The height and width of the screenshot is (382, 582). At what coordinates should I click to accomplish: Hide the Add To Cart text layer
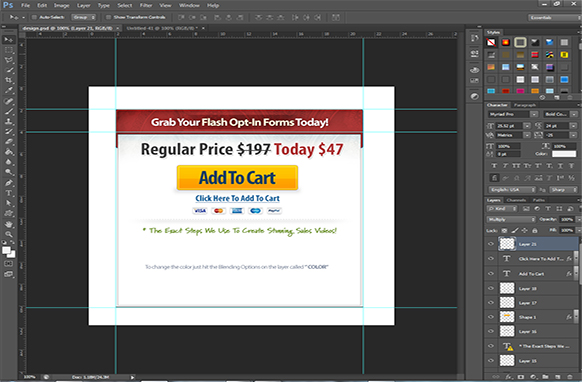pyautogui.click(x=491, y=274)
